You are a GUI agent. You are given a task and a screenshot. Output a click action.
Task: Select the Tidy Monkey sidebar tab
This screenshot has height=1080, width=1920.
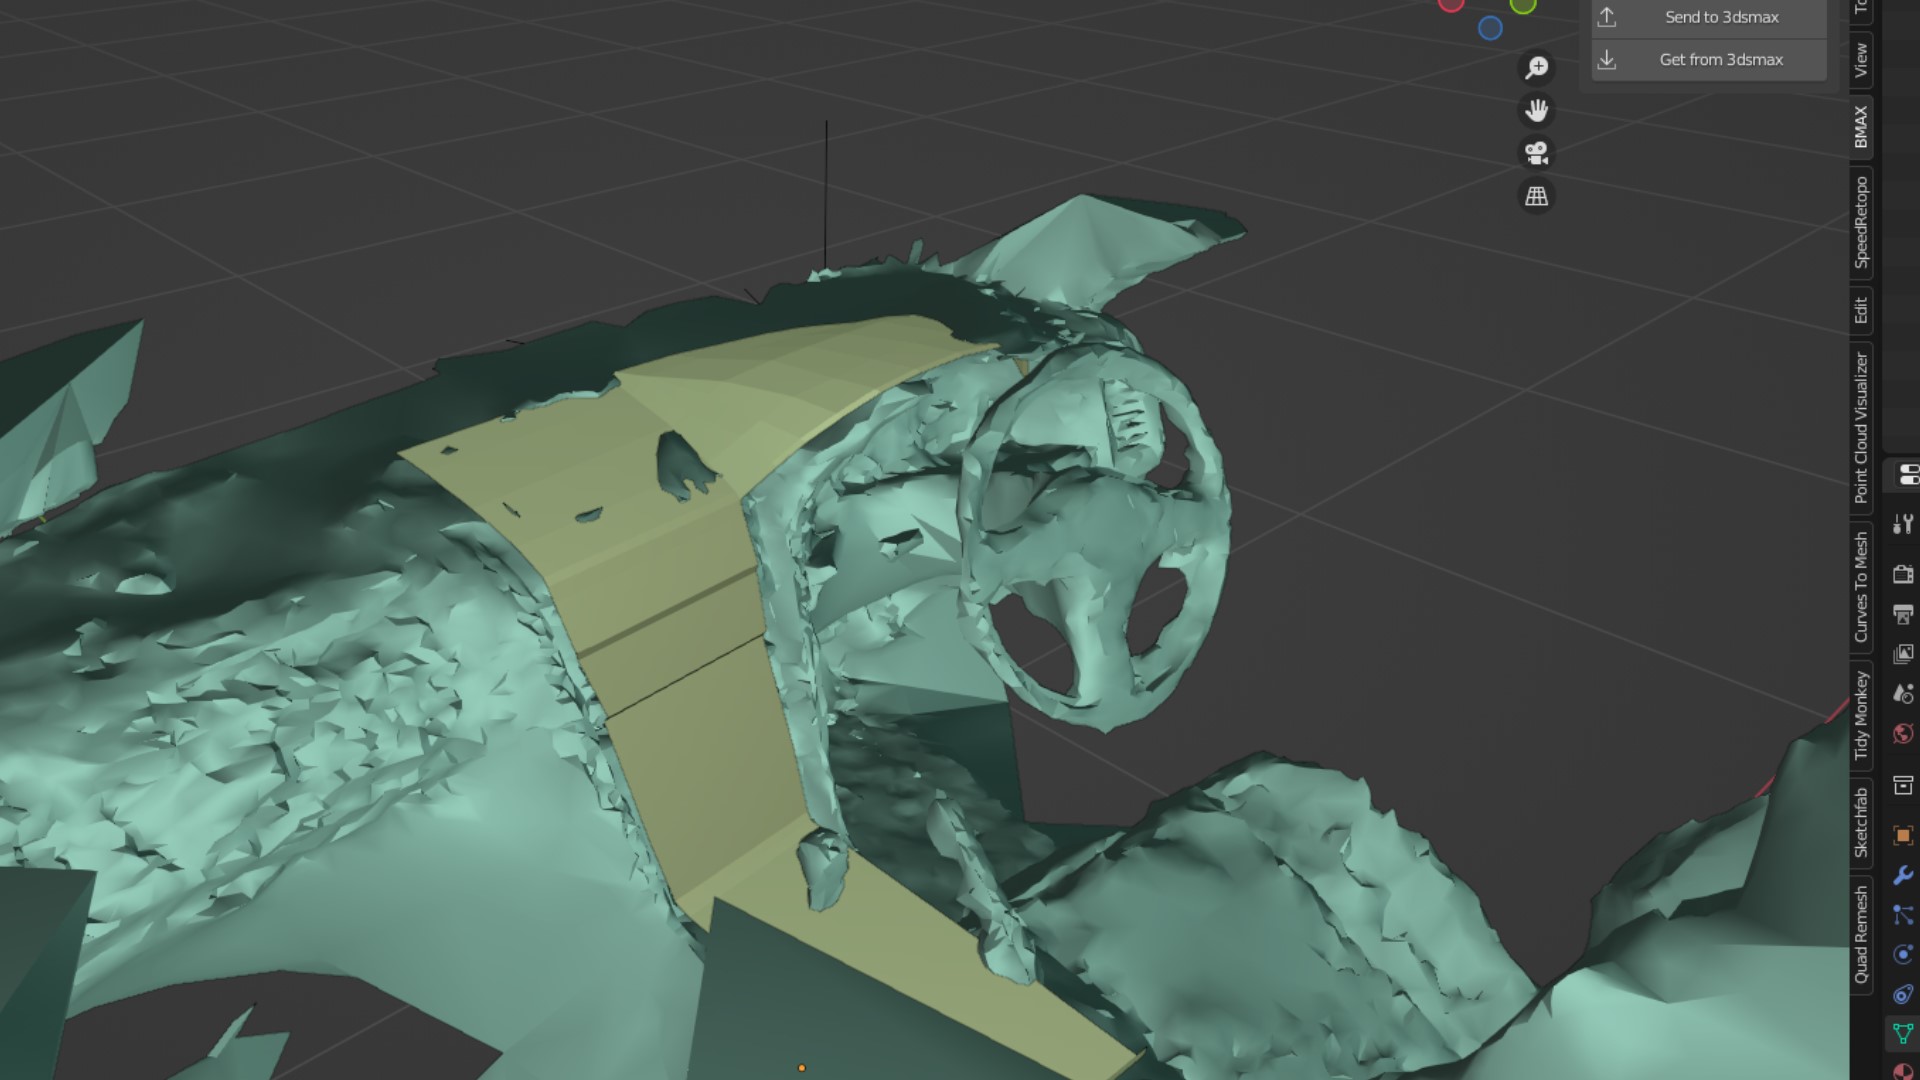tap(1860, 716)
